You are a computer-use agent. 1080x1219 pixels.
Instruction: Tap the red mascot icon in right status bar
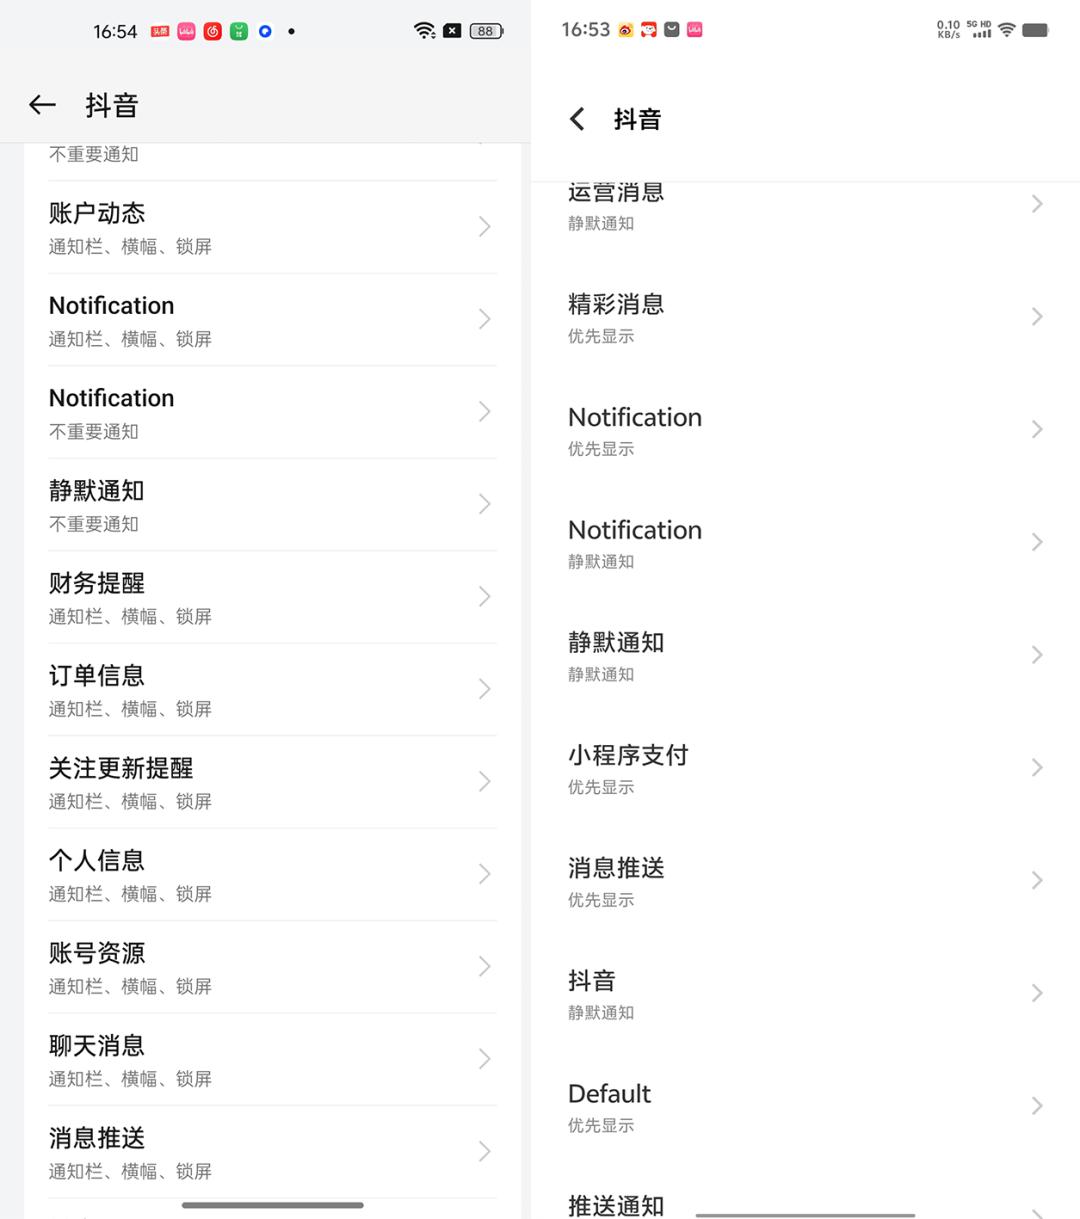click(x=649, y=30)
